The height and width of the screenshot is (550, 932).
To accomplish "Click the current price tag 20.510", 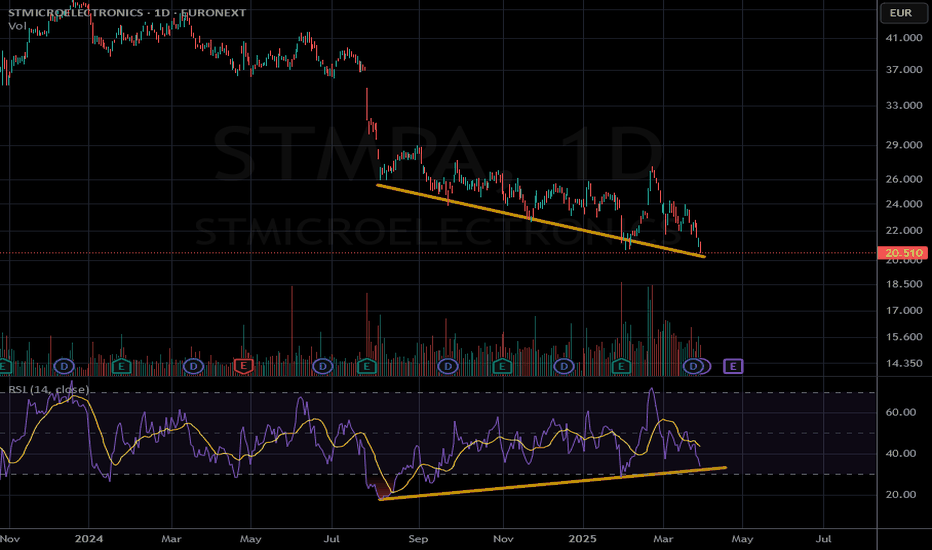I will [x=903, y=253].
